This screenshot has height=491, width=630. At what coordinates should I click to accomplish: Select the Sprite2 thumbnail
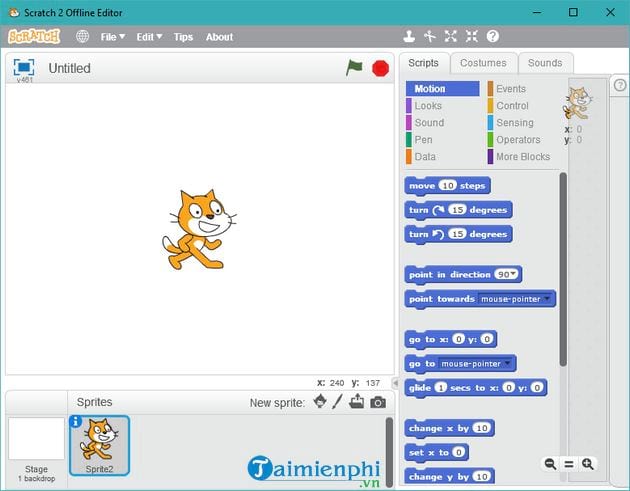click(99, 445)
